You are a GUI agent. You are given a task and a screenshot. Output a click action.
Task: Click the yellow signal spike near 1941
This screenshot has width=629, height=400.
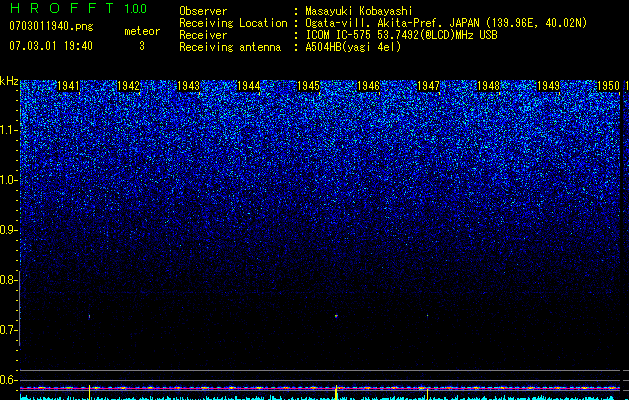point(89,392)
